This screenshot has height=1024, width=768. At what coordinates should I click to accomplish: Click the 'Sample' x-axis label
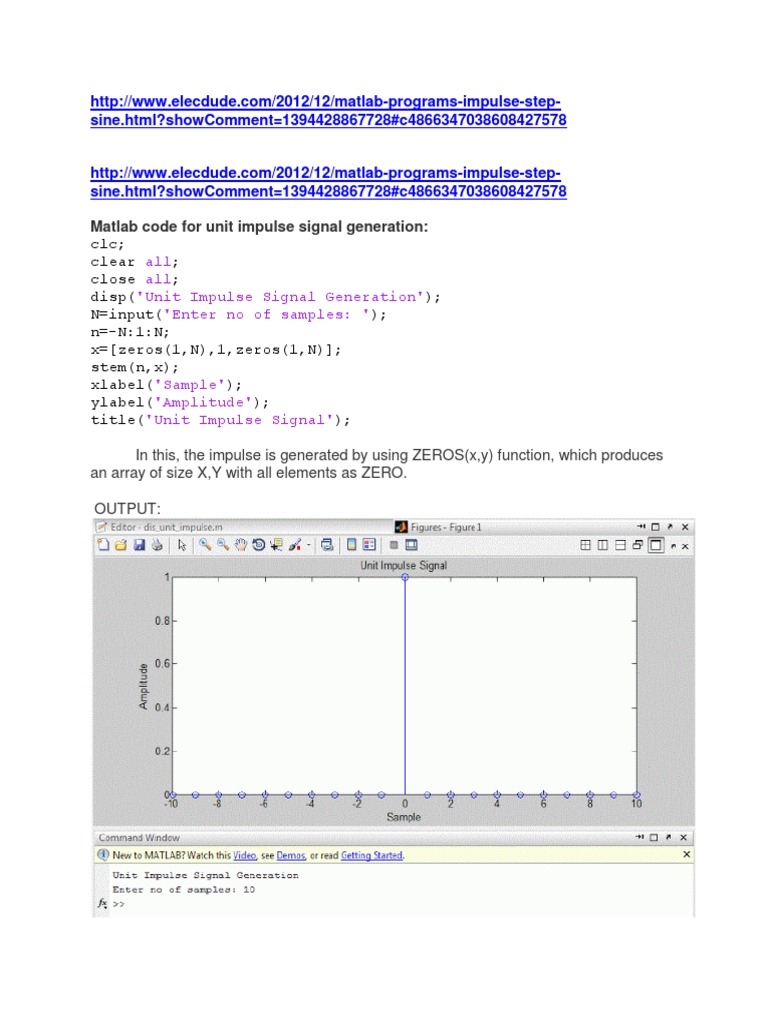pos(404,817)
